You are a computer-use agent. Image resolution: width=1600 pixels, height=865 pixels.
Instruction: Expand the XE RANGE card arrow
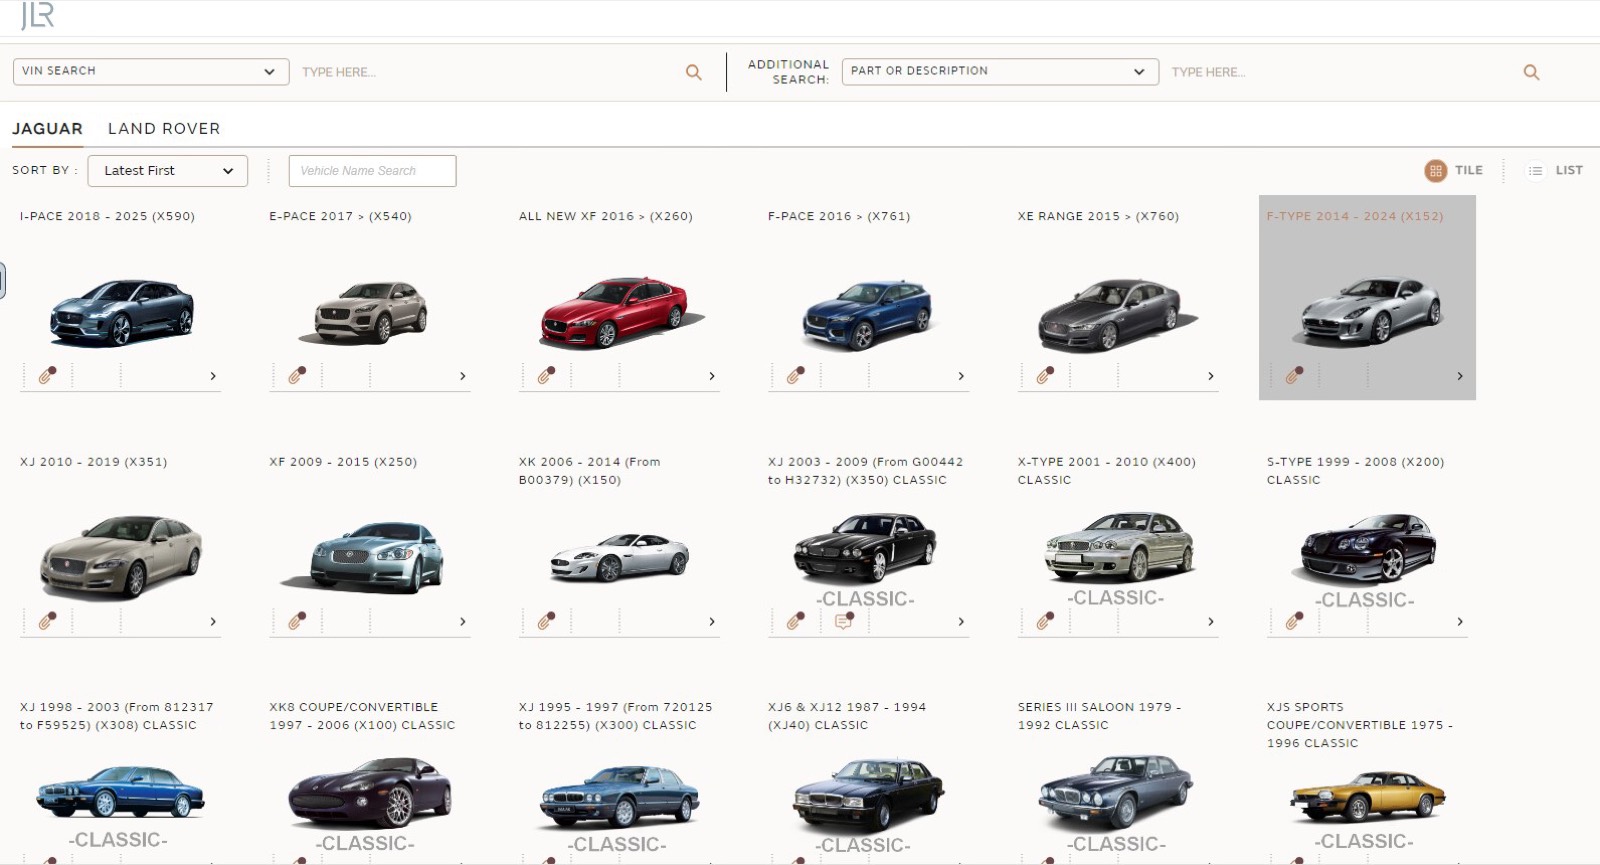click(x=1211, y=376)
